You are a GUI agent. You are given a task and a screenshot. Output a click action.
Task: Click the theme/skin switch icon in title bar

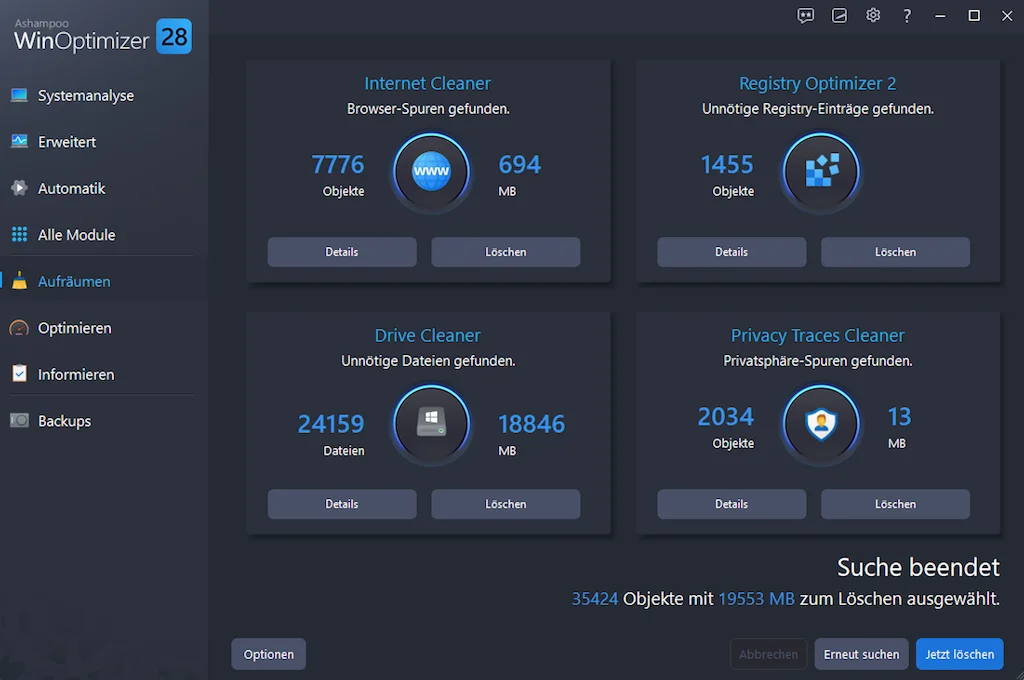[840, 15]
